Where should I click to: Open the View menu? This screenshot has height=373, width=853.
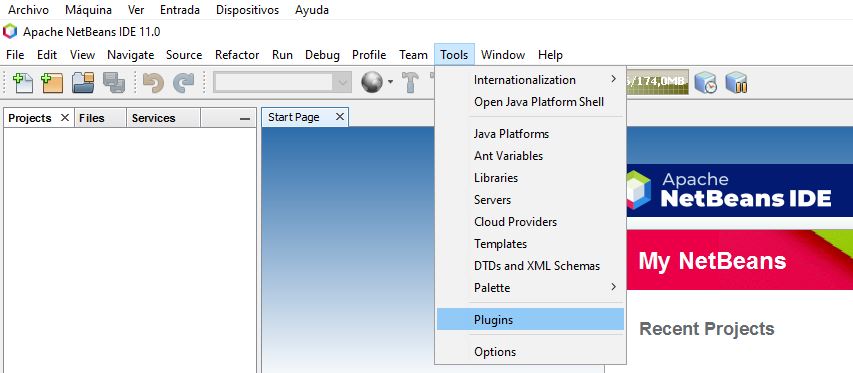pos(82,55)
